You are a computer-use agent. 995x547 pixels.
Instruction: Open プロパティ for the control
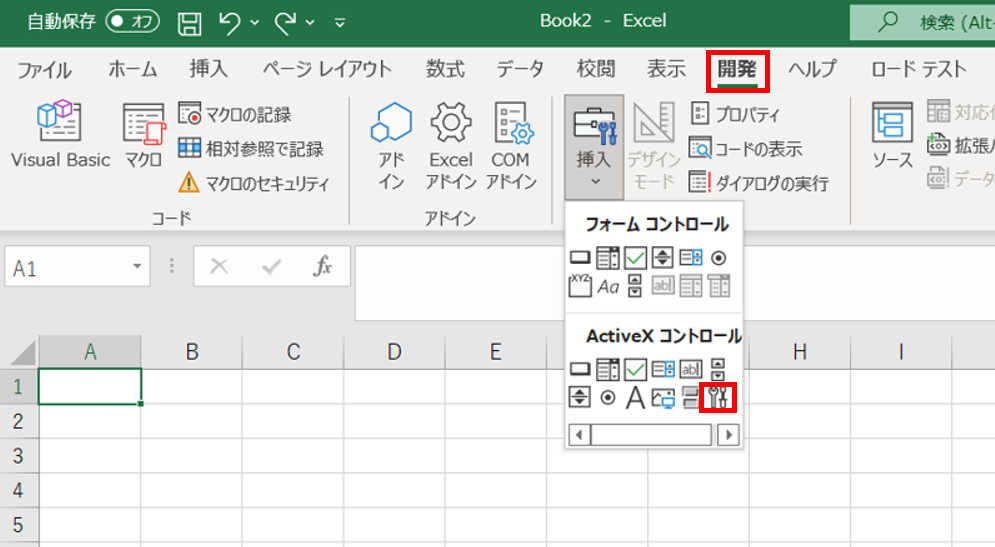click(x=735, y=114)
